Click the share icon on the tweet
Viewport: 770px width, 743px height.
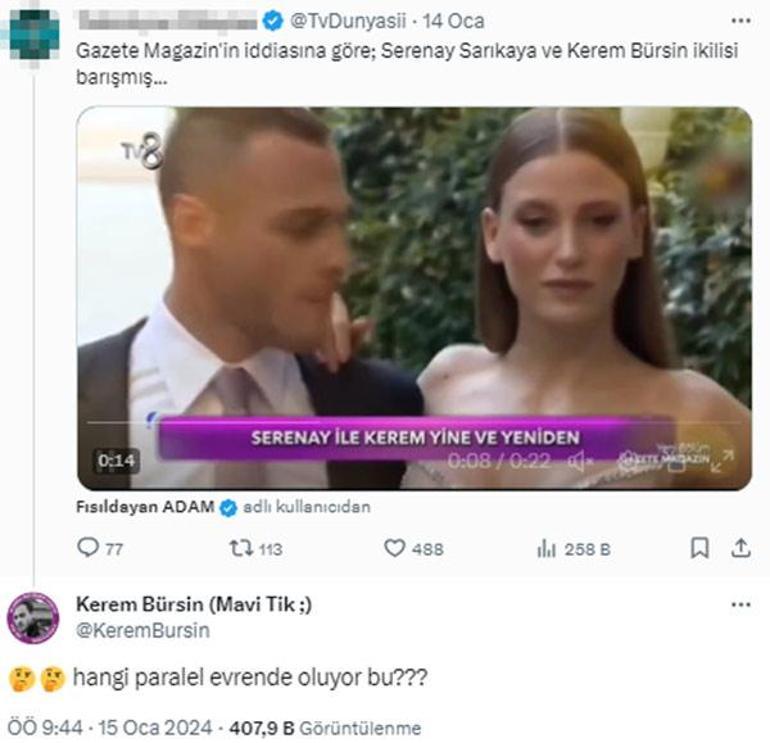point(741,548)
